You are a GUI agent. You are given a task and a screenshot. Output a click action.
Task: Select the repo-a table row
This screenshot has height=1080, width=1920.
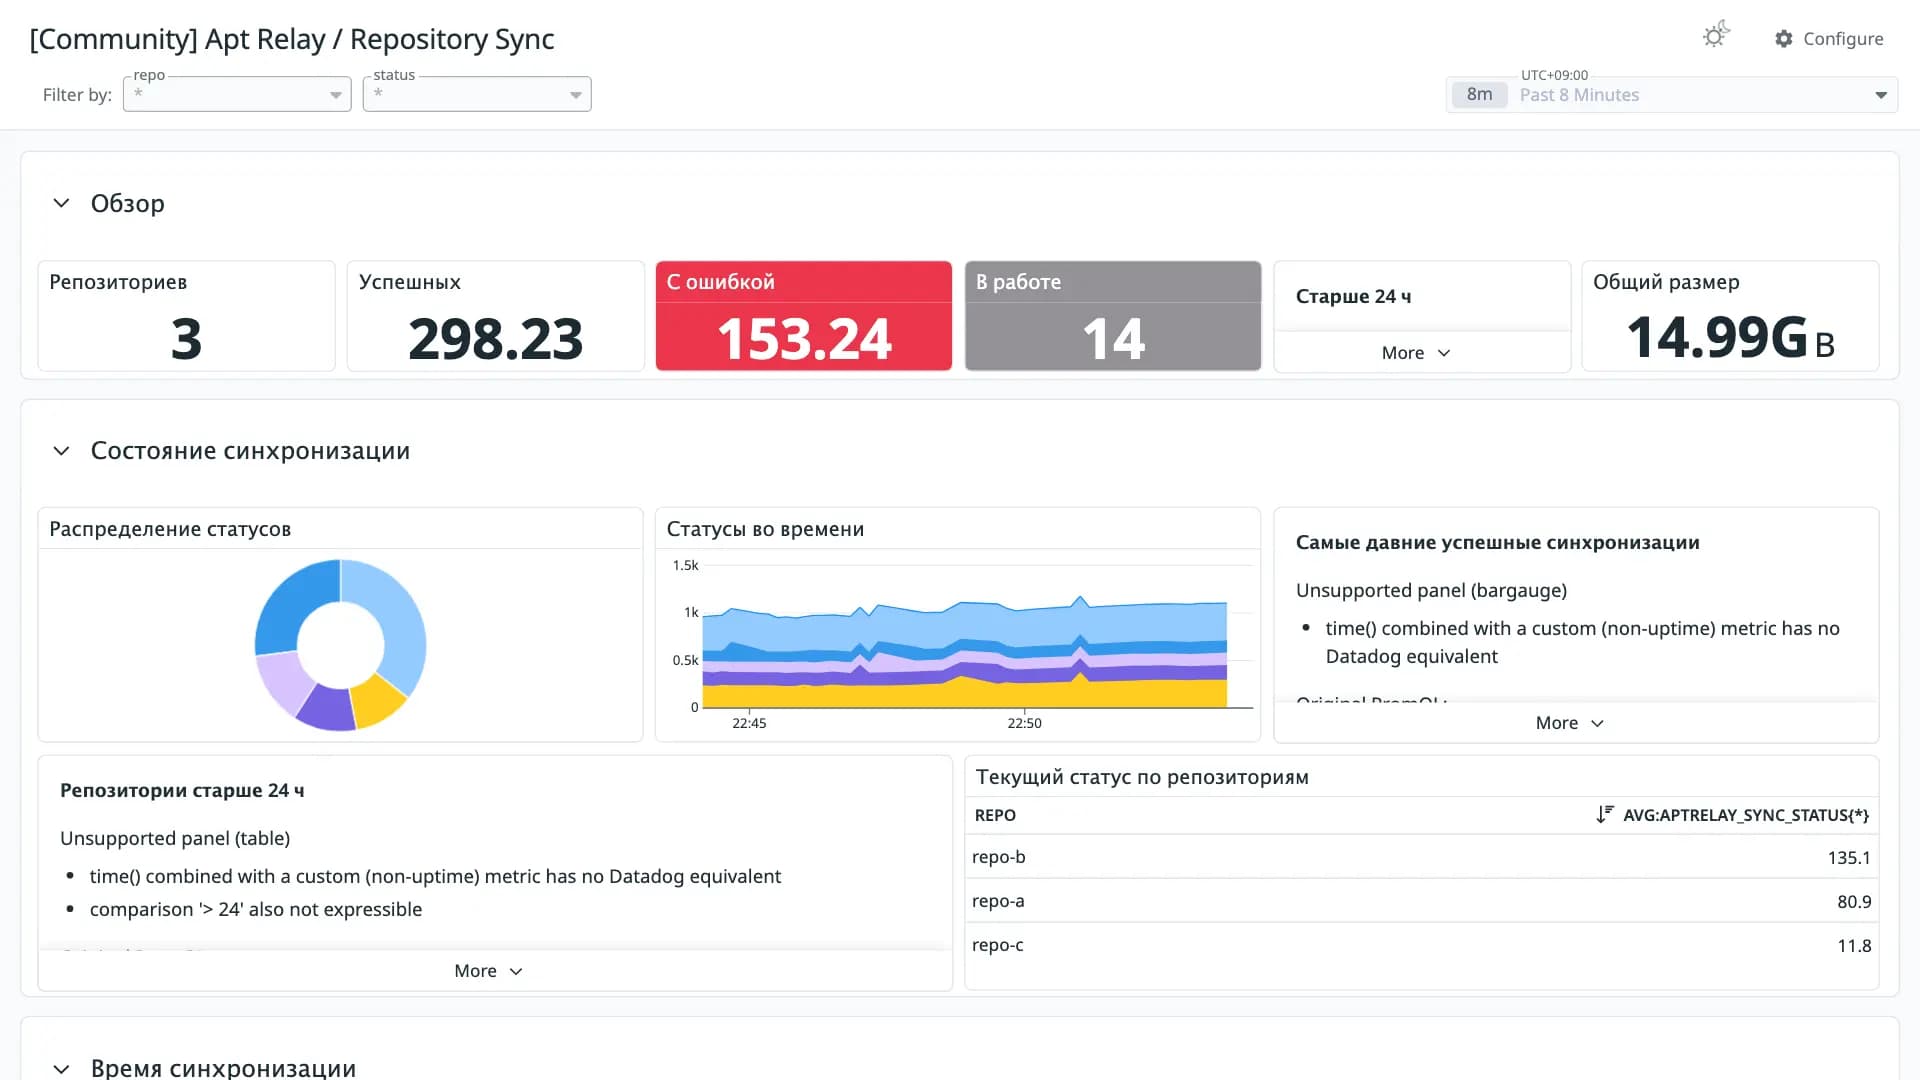point(1421,901)
